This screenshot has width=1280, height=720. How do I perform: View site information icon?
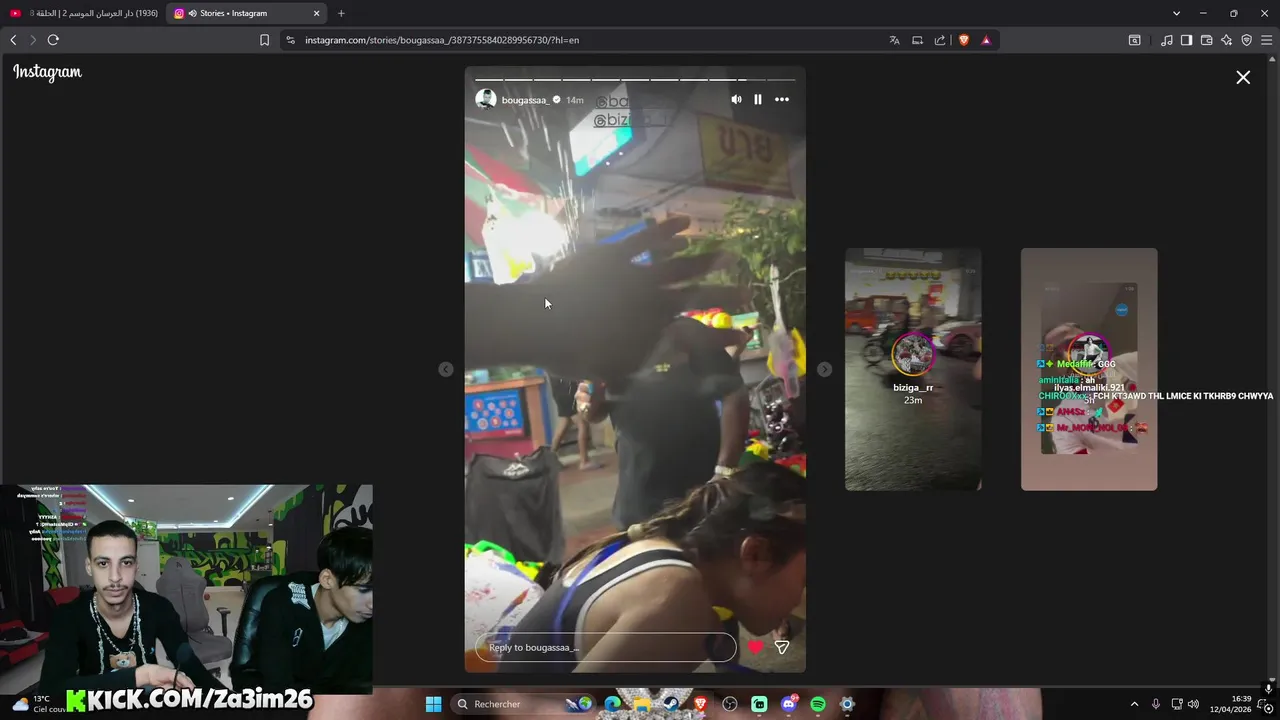pos(290,40)
